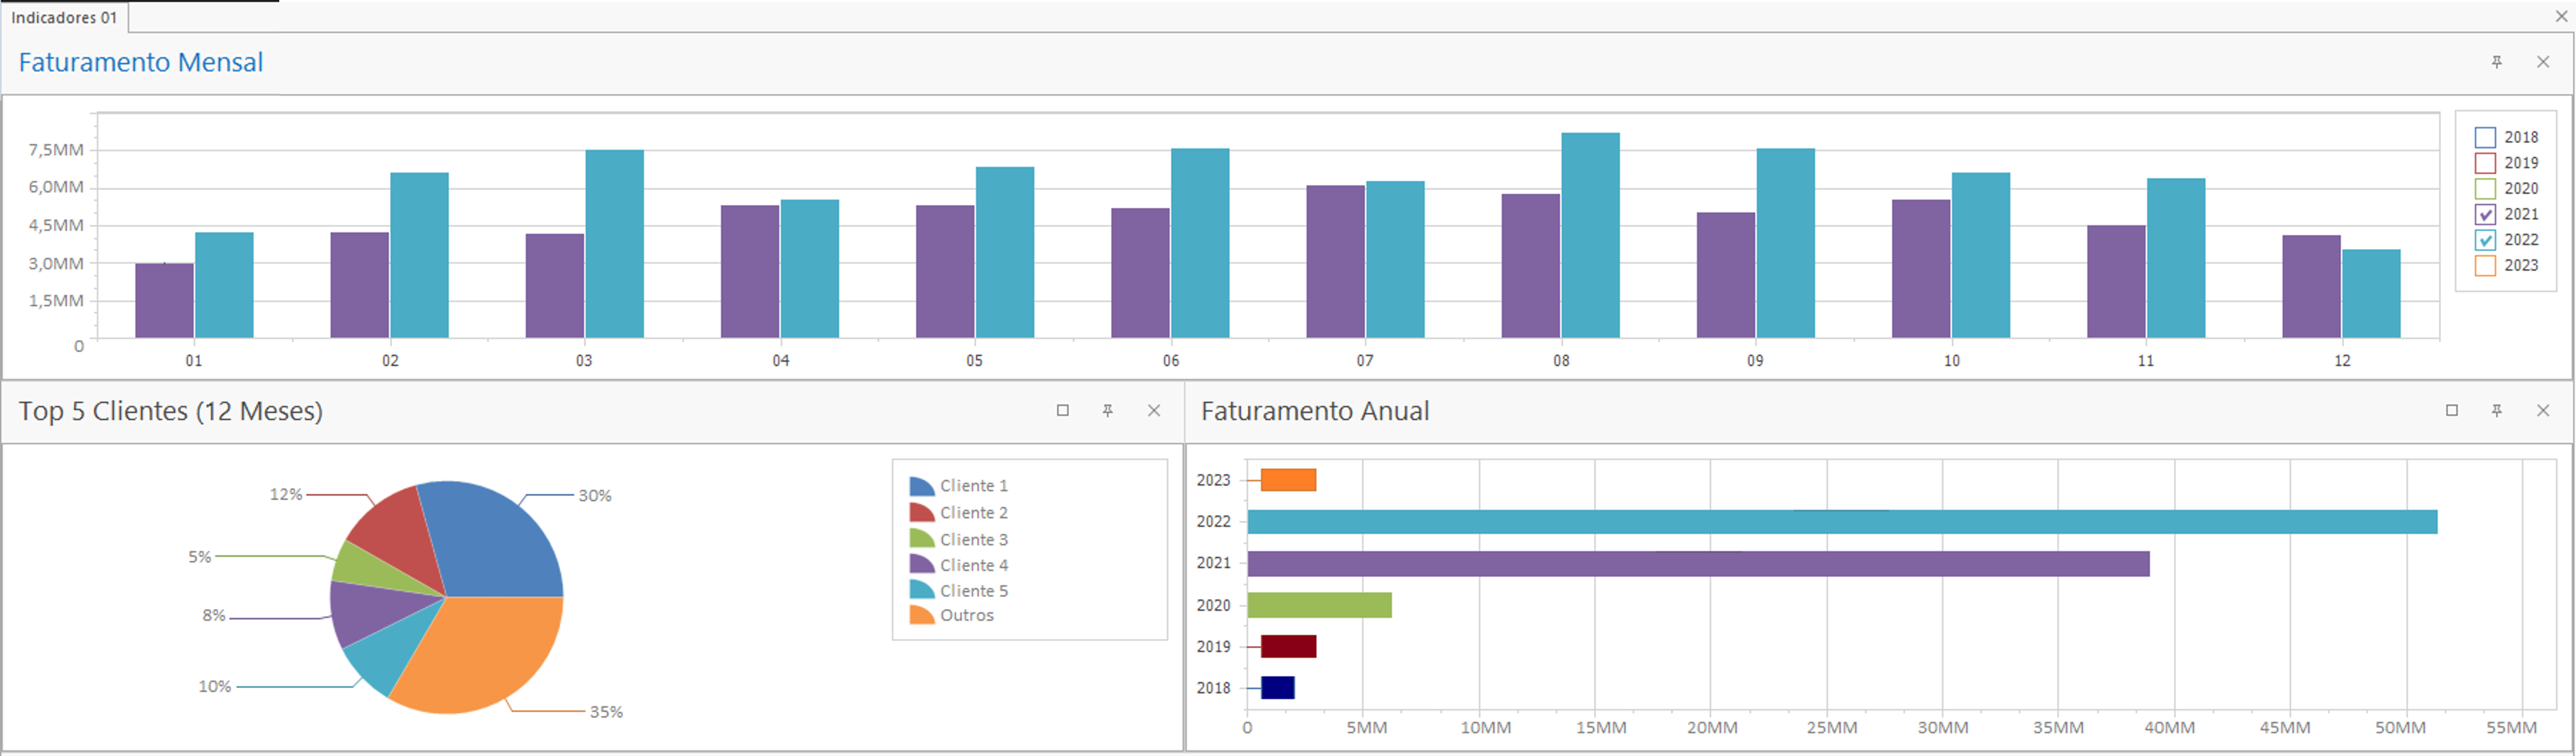
Task: Pin the Top 5 Clientes panel
Action: pyautogui.click(x=1108, y=410)
